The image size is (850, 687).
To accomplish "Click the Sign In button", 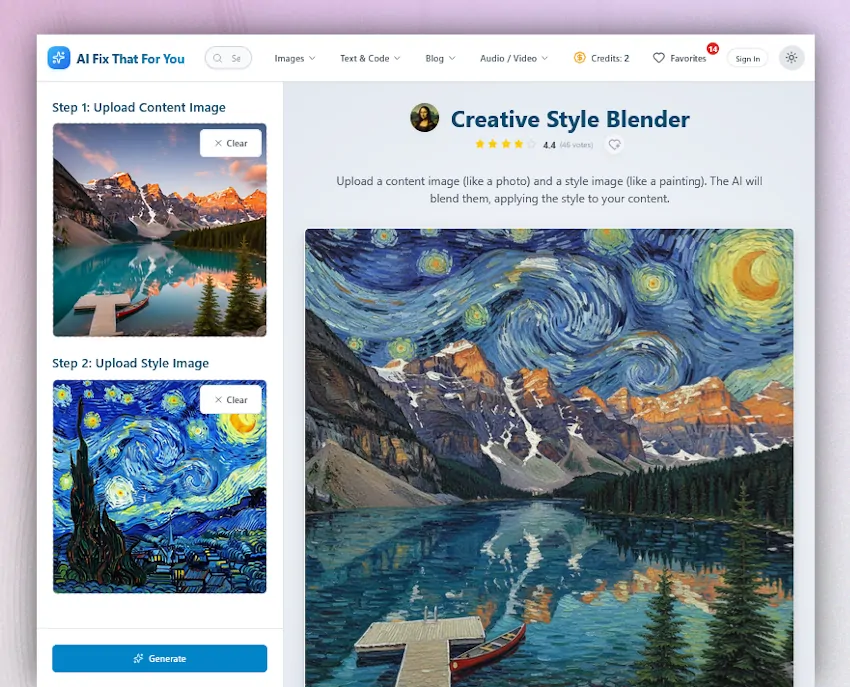I will point(748,59).
